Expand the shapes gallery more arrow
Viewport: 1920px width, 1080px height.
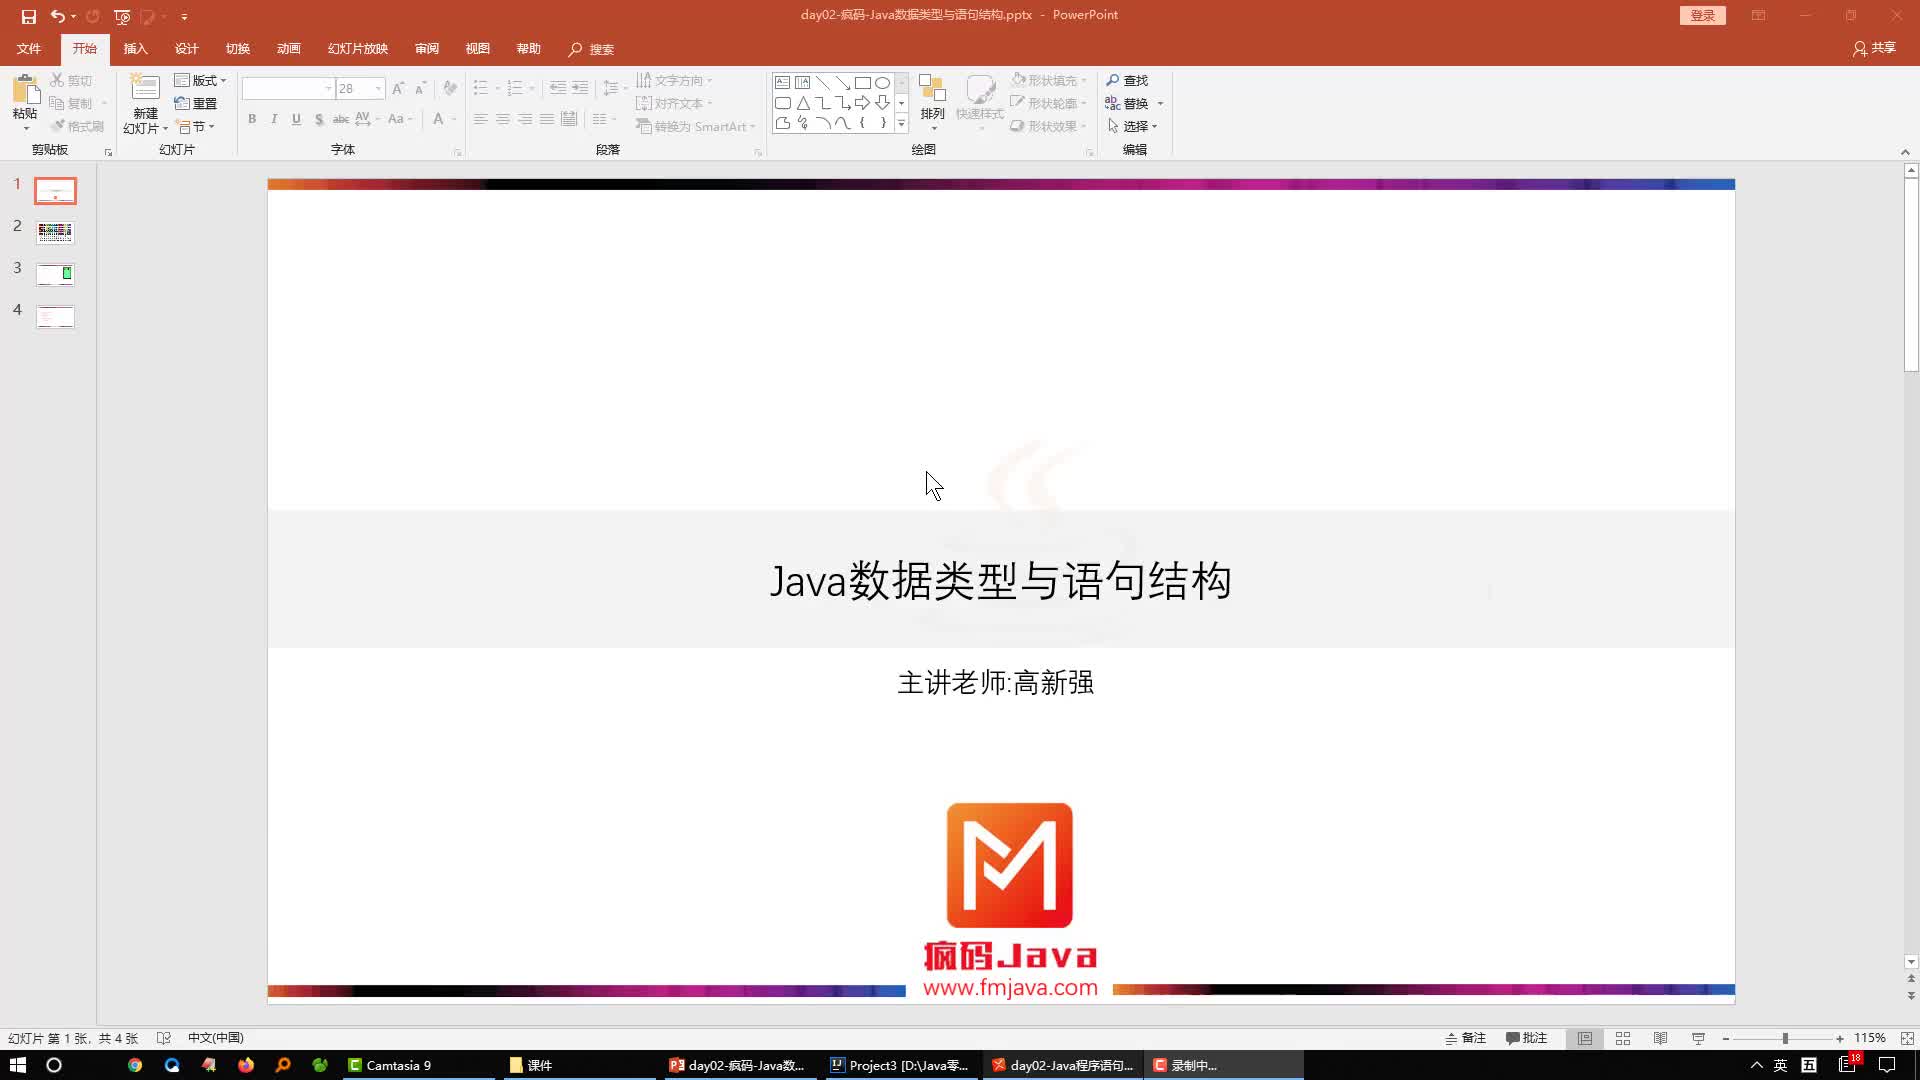pos(901,124)
